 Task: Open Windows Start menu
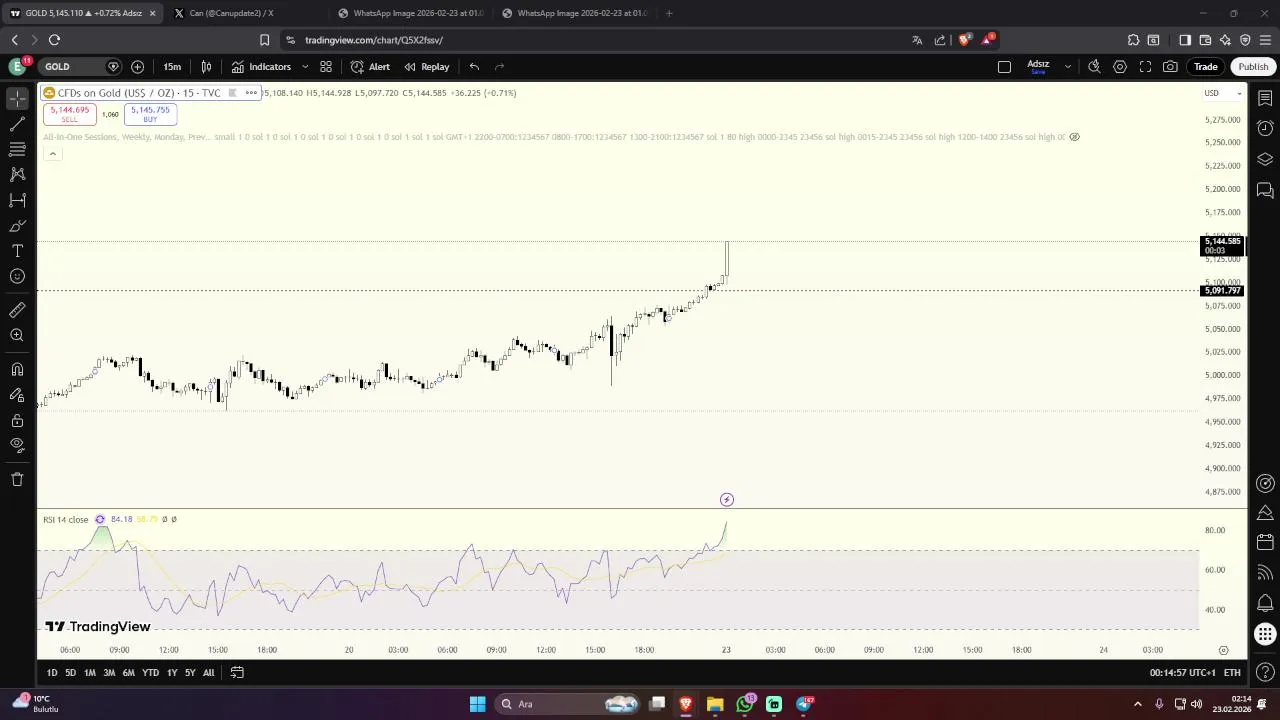pyautogui.click(x=477, y=704)
